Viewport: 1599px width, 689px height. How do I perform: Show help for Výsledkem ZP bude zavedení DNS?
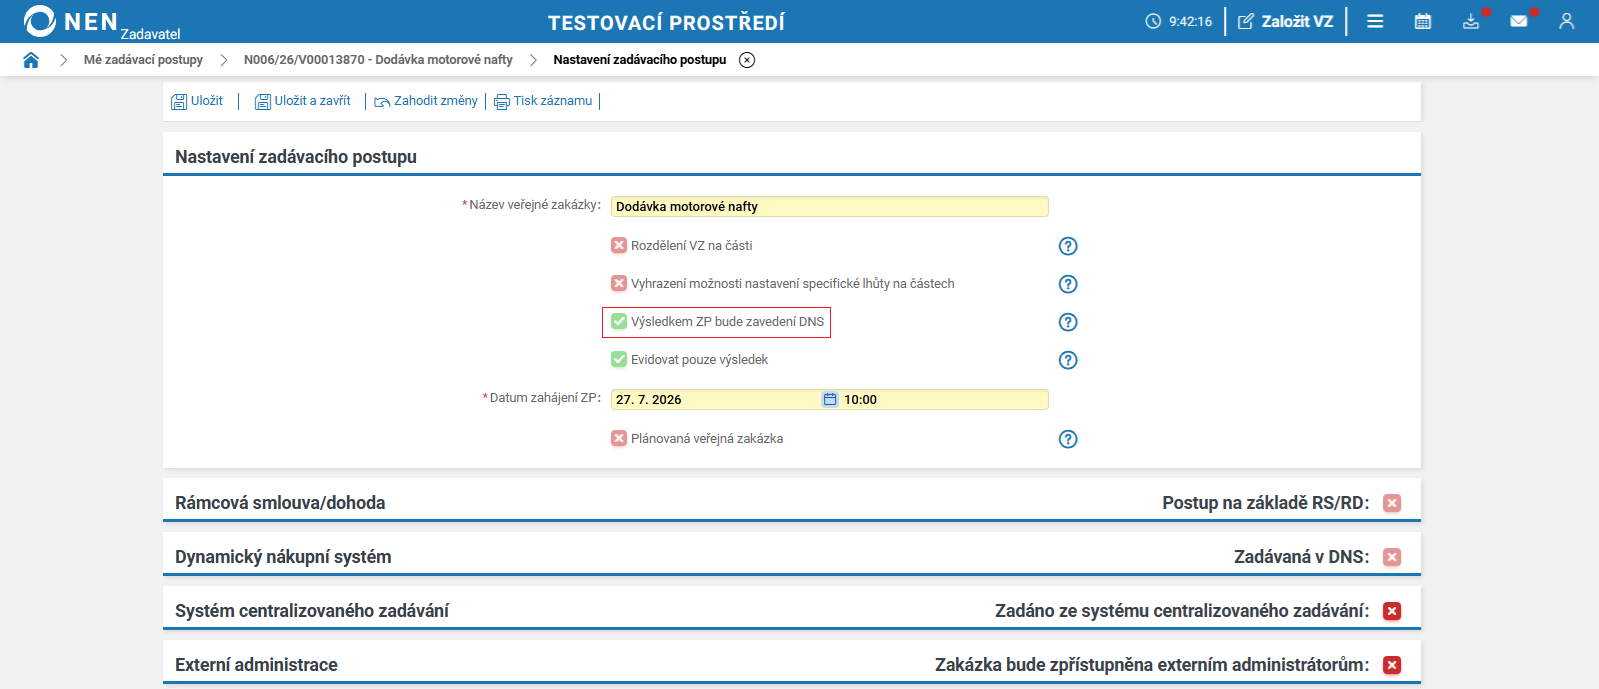click(1068, 322)
